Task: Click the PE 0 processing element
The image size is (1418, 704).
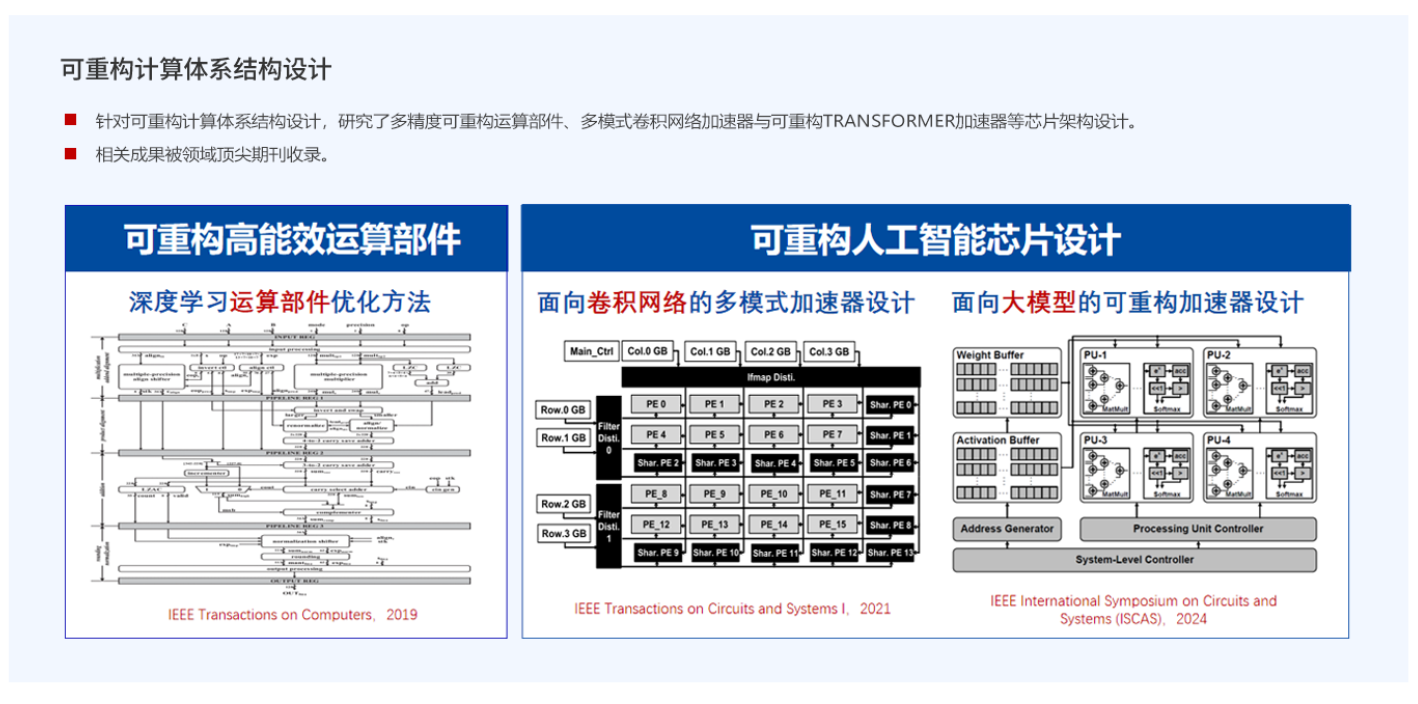Action: click(x=655, y=405)
